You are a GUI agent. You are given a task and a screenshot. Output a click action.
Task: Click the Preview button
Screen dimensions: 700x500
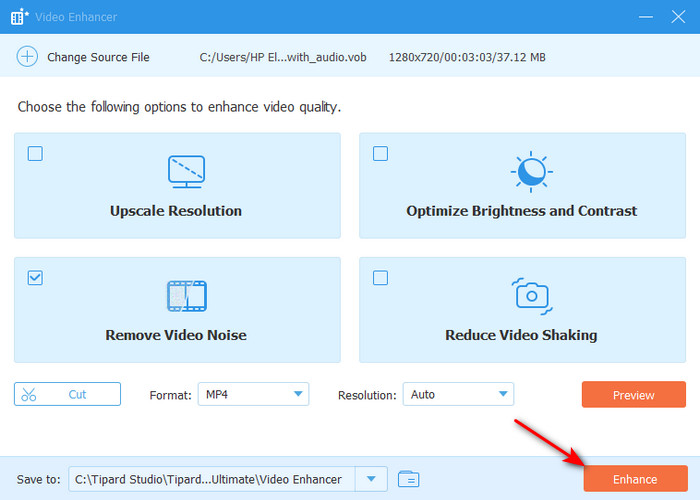(x=633, y=395)
